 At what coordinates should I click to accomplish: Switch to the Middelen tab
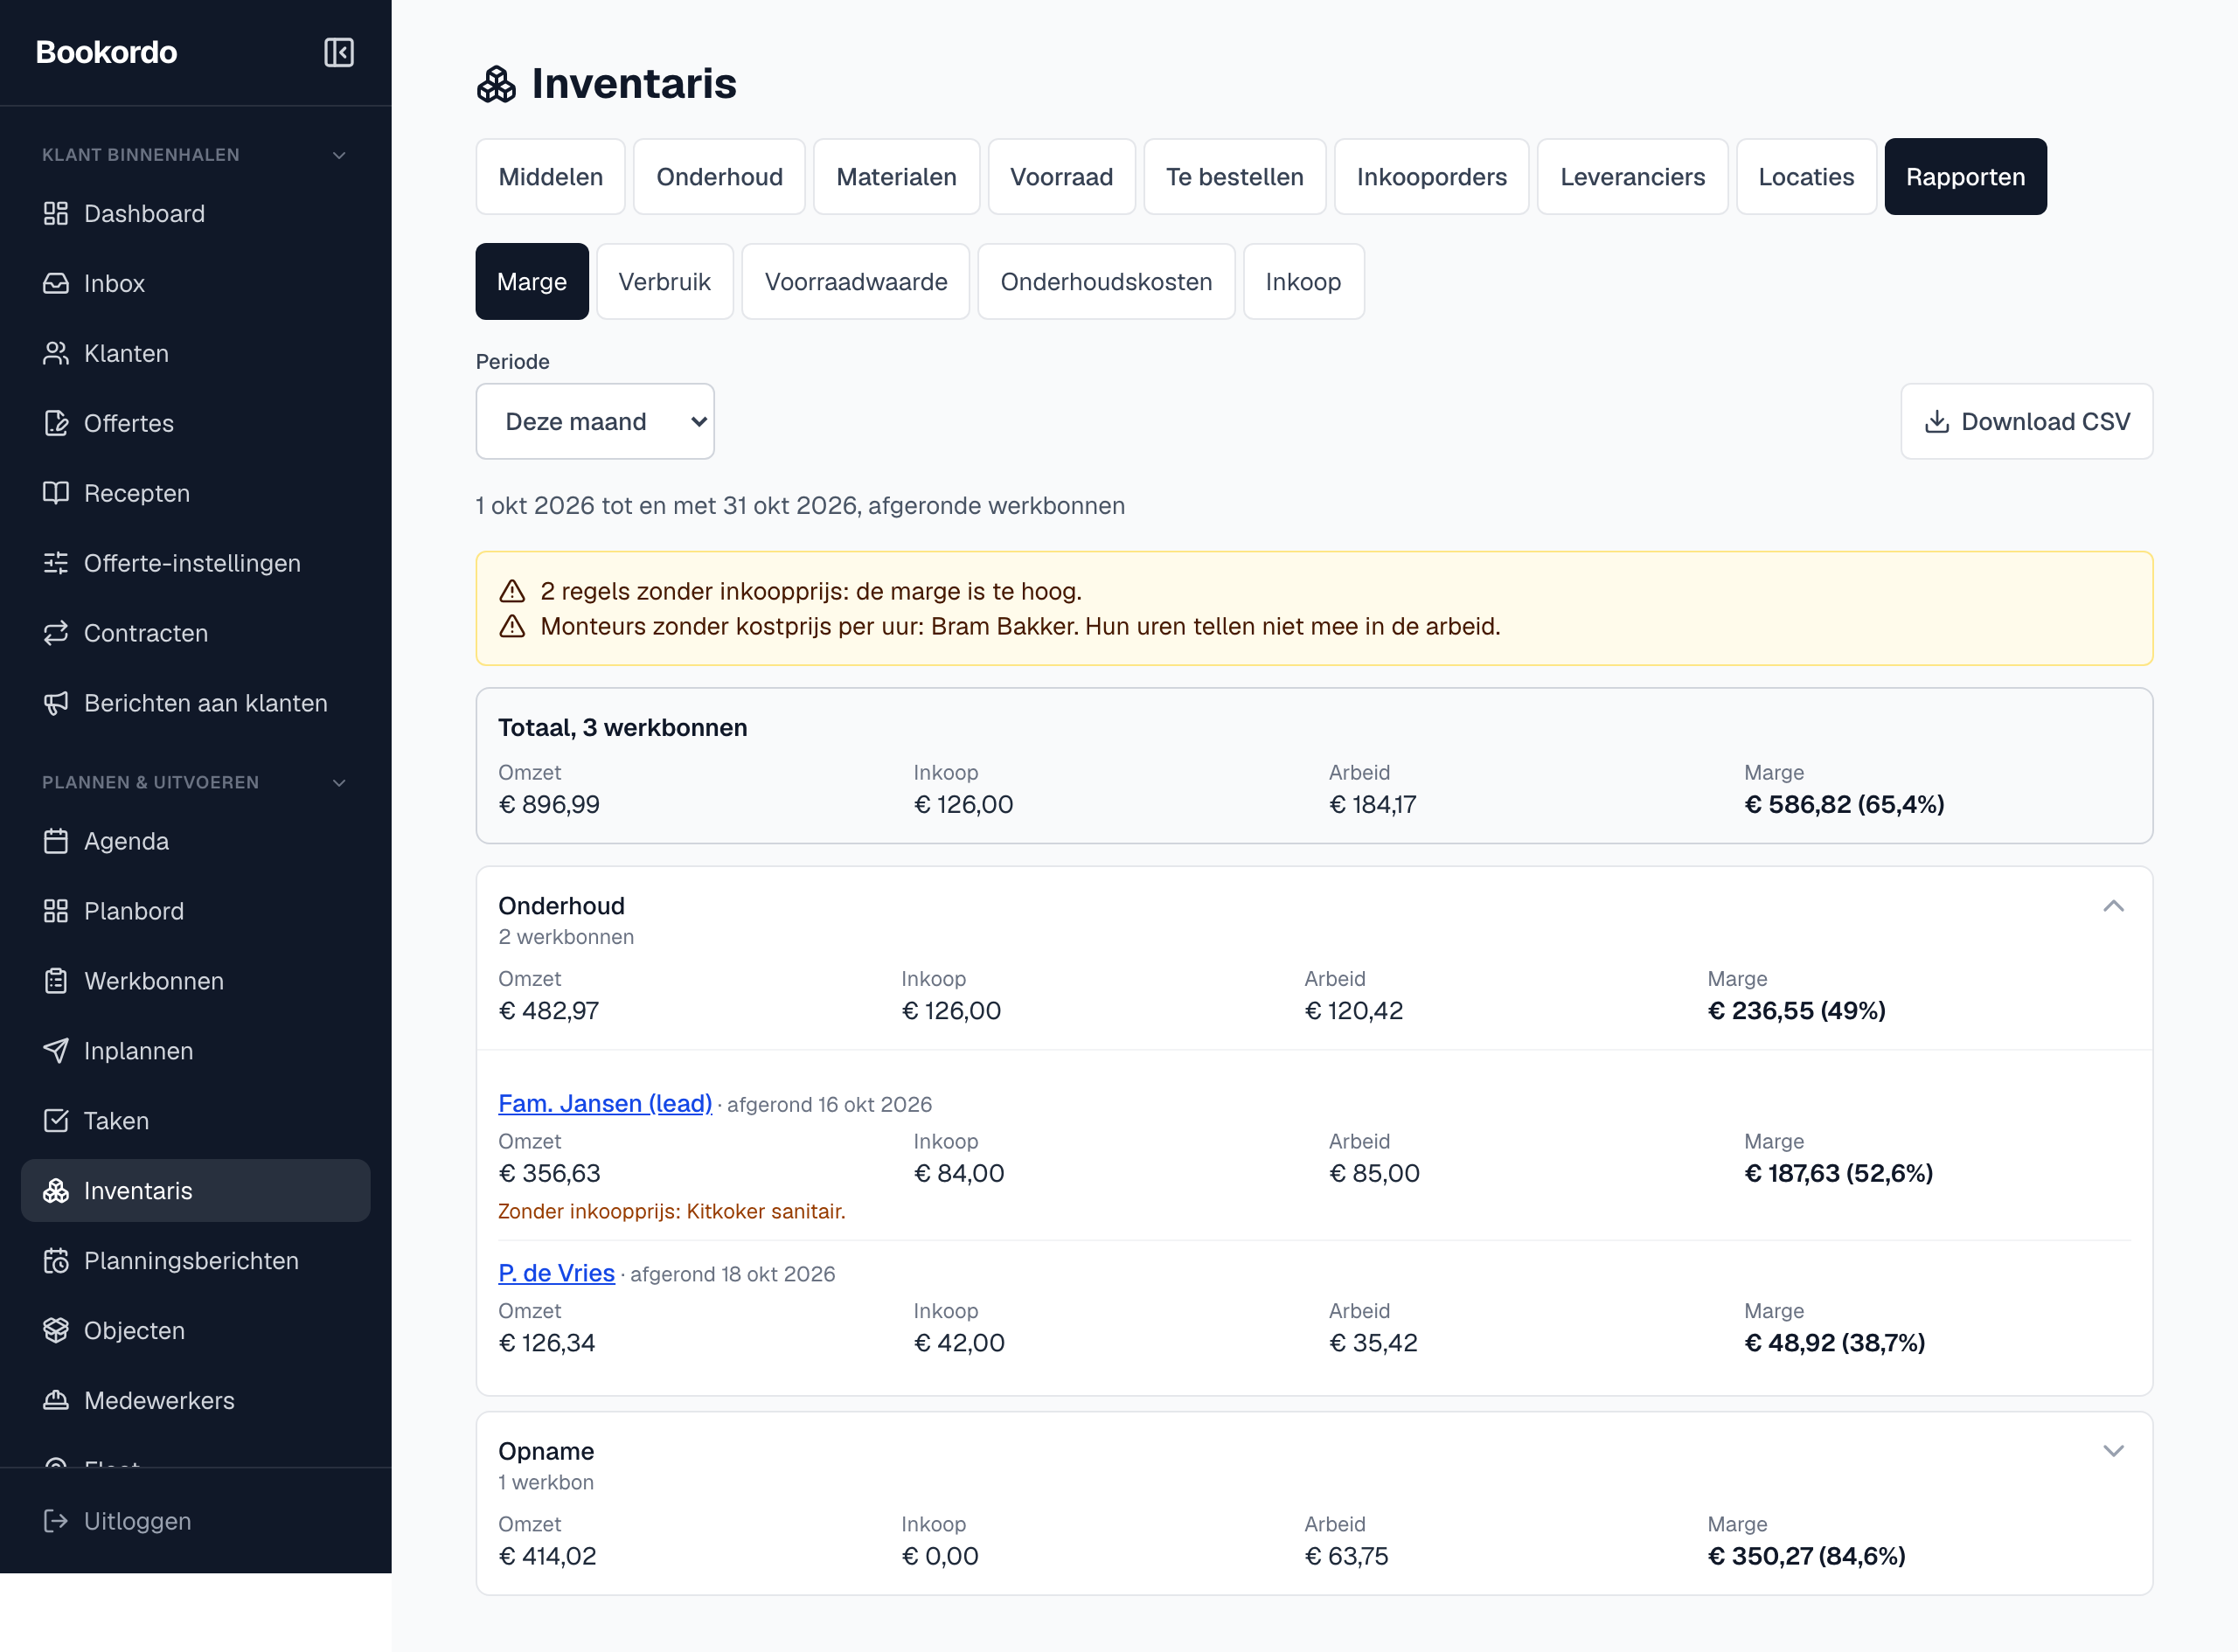click(x=551, y=177)
